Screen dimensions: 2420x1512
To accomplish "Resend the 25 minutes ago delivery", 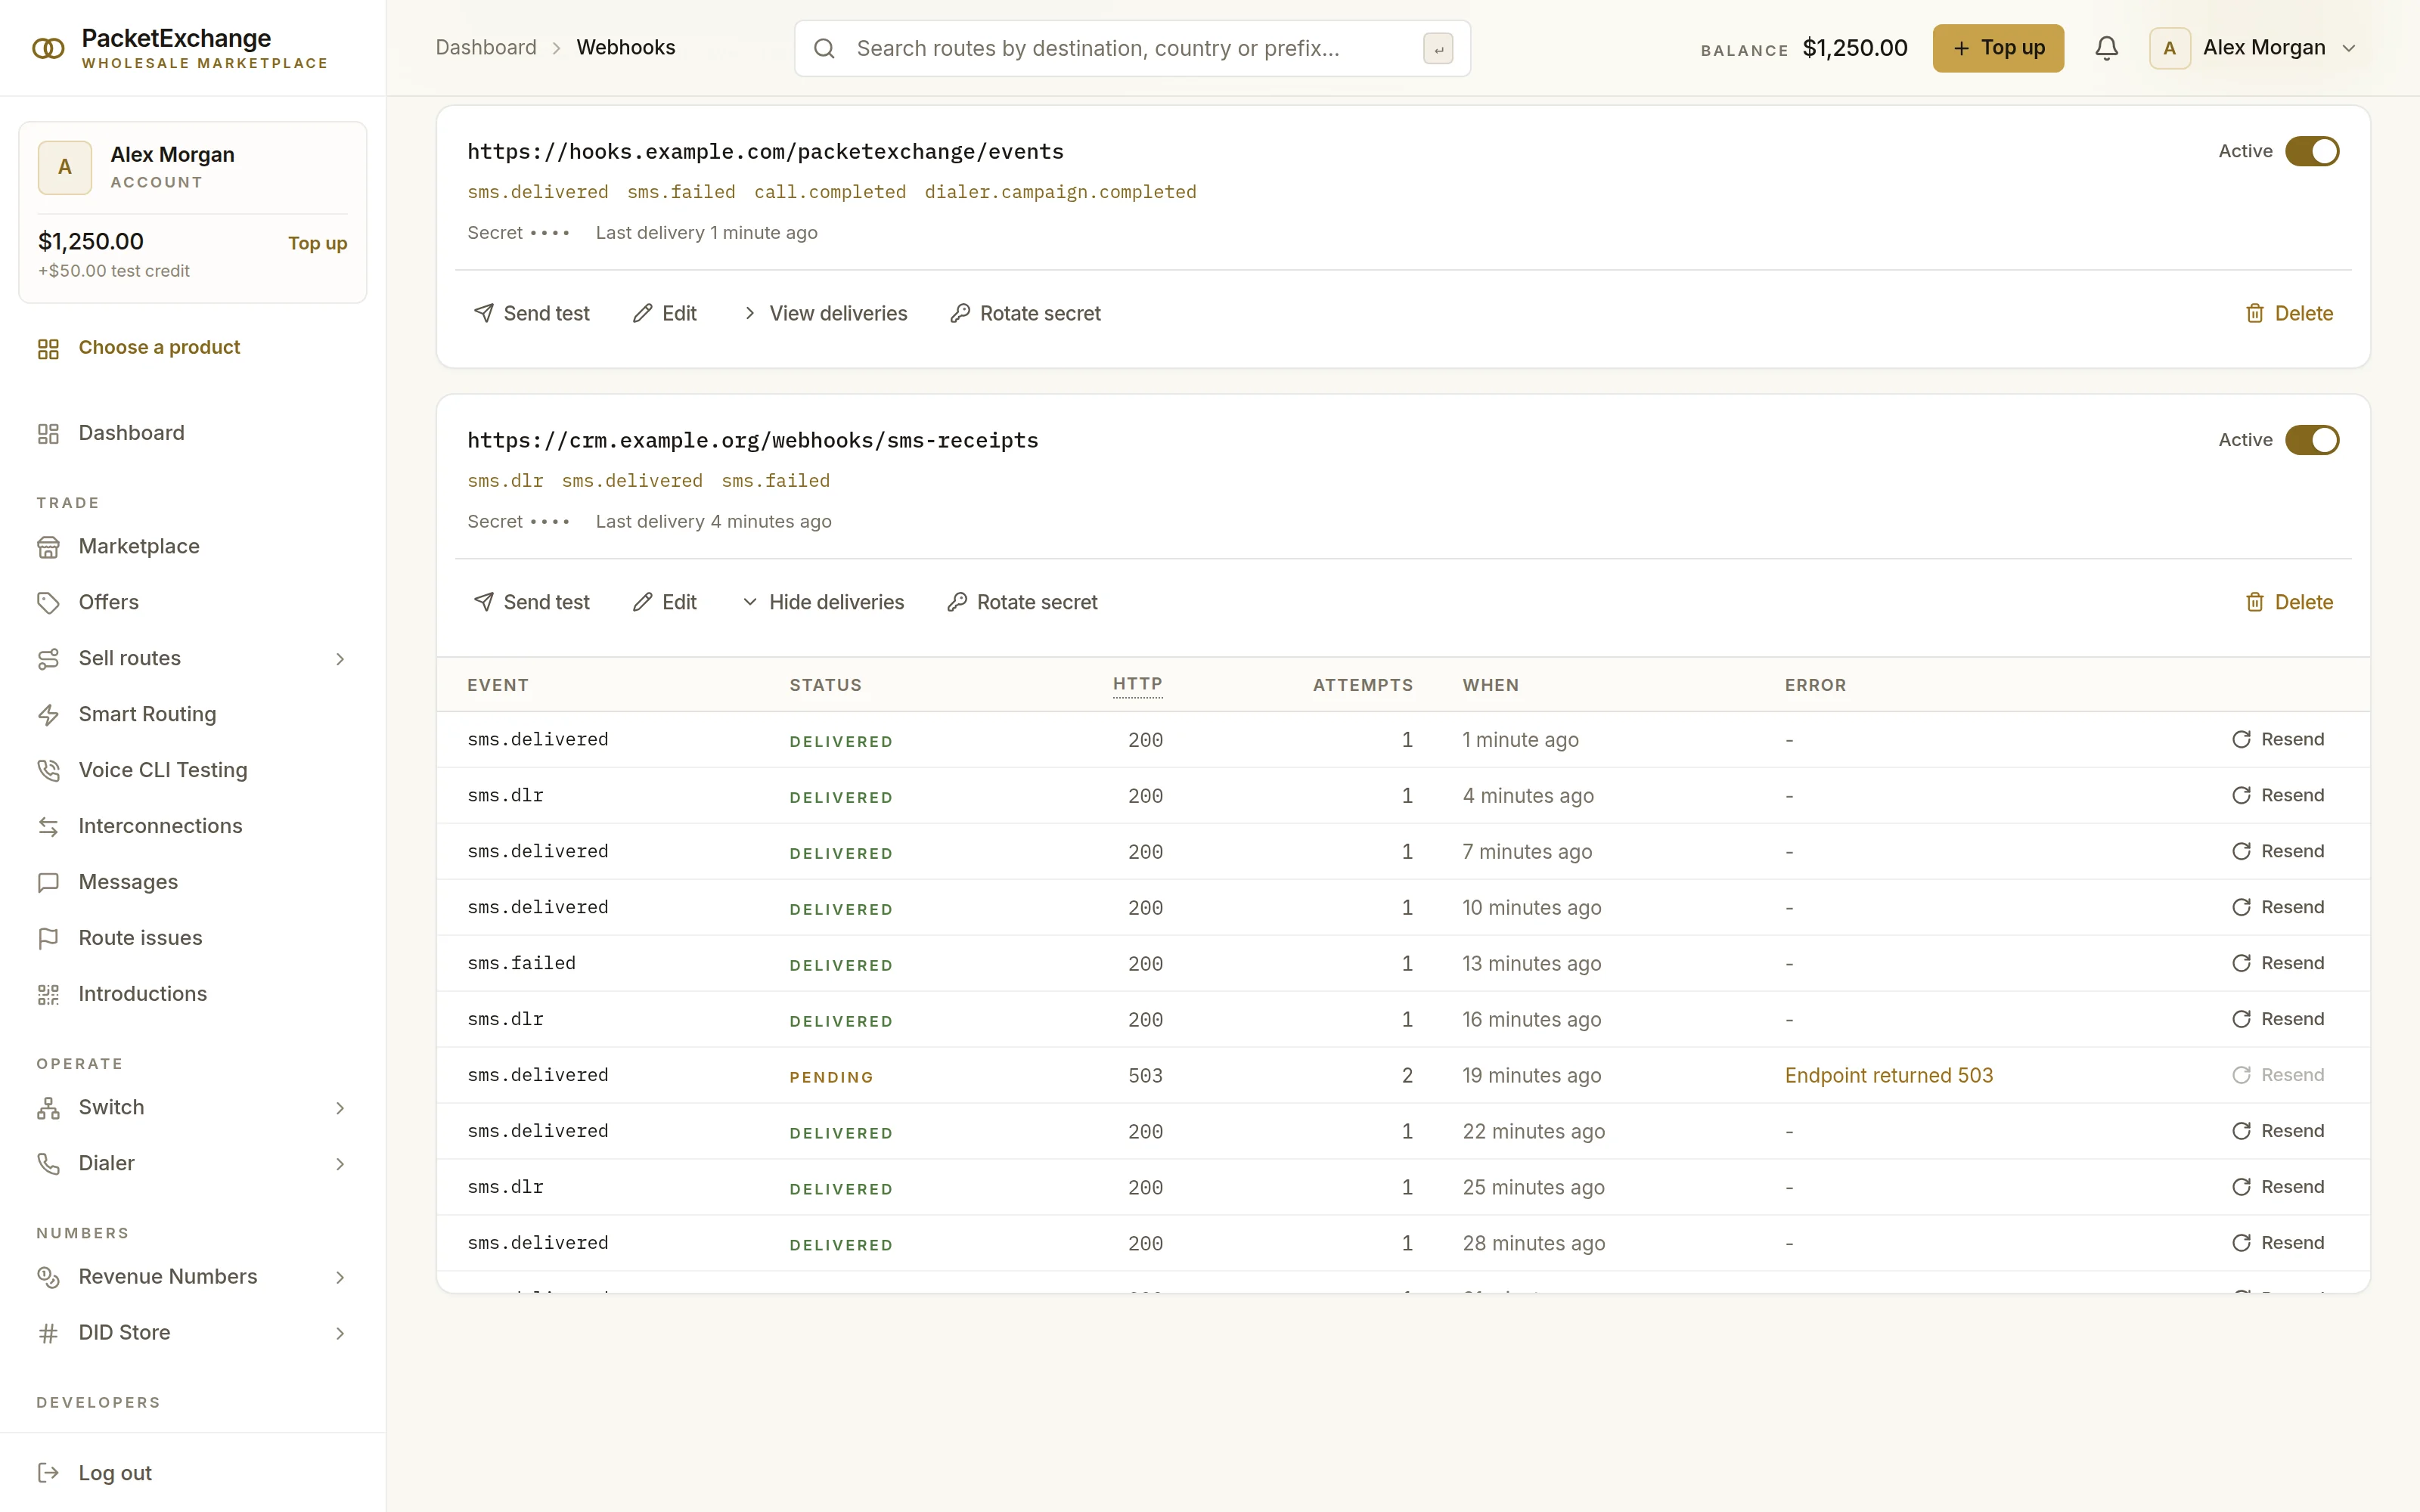I will pyautogui.click(x=2278, y=1187).
